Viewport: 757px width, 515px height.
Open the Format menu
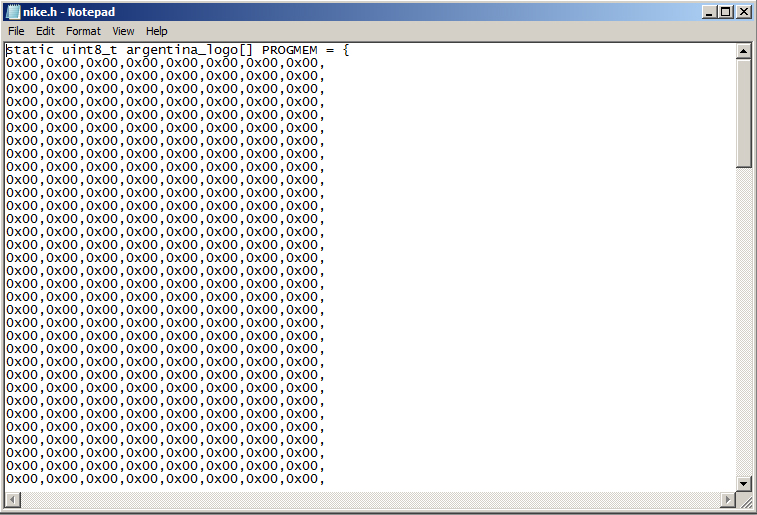click(83, 31)
